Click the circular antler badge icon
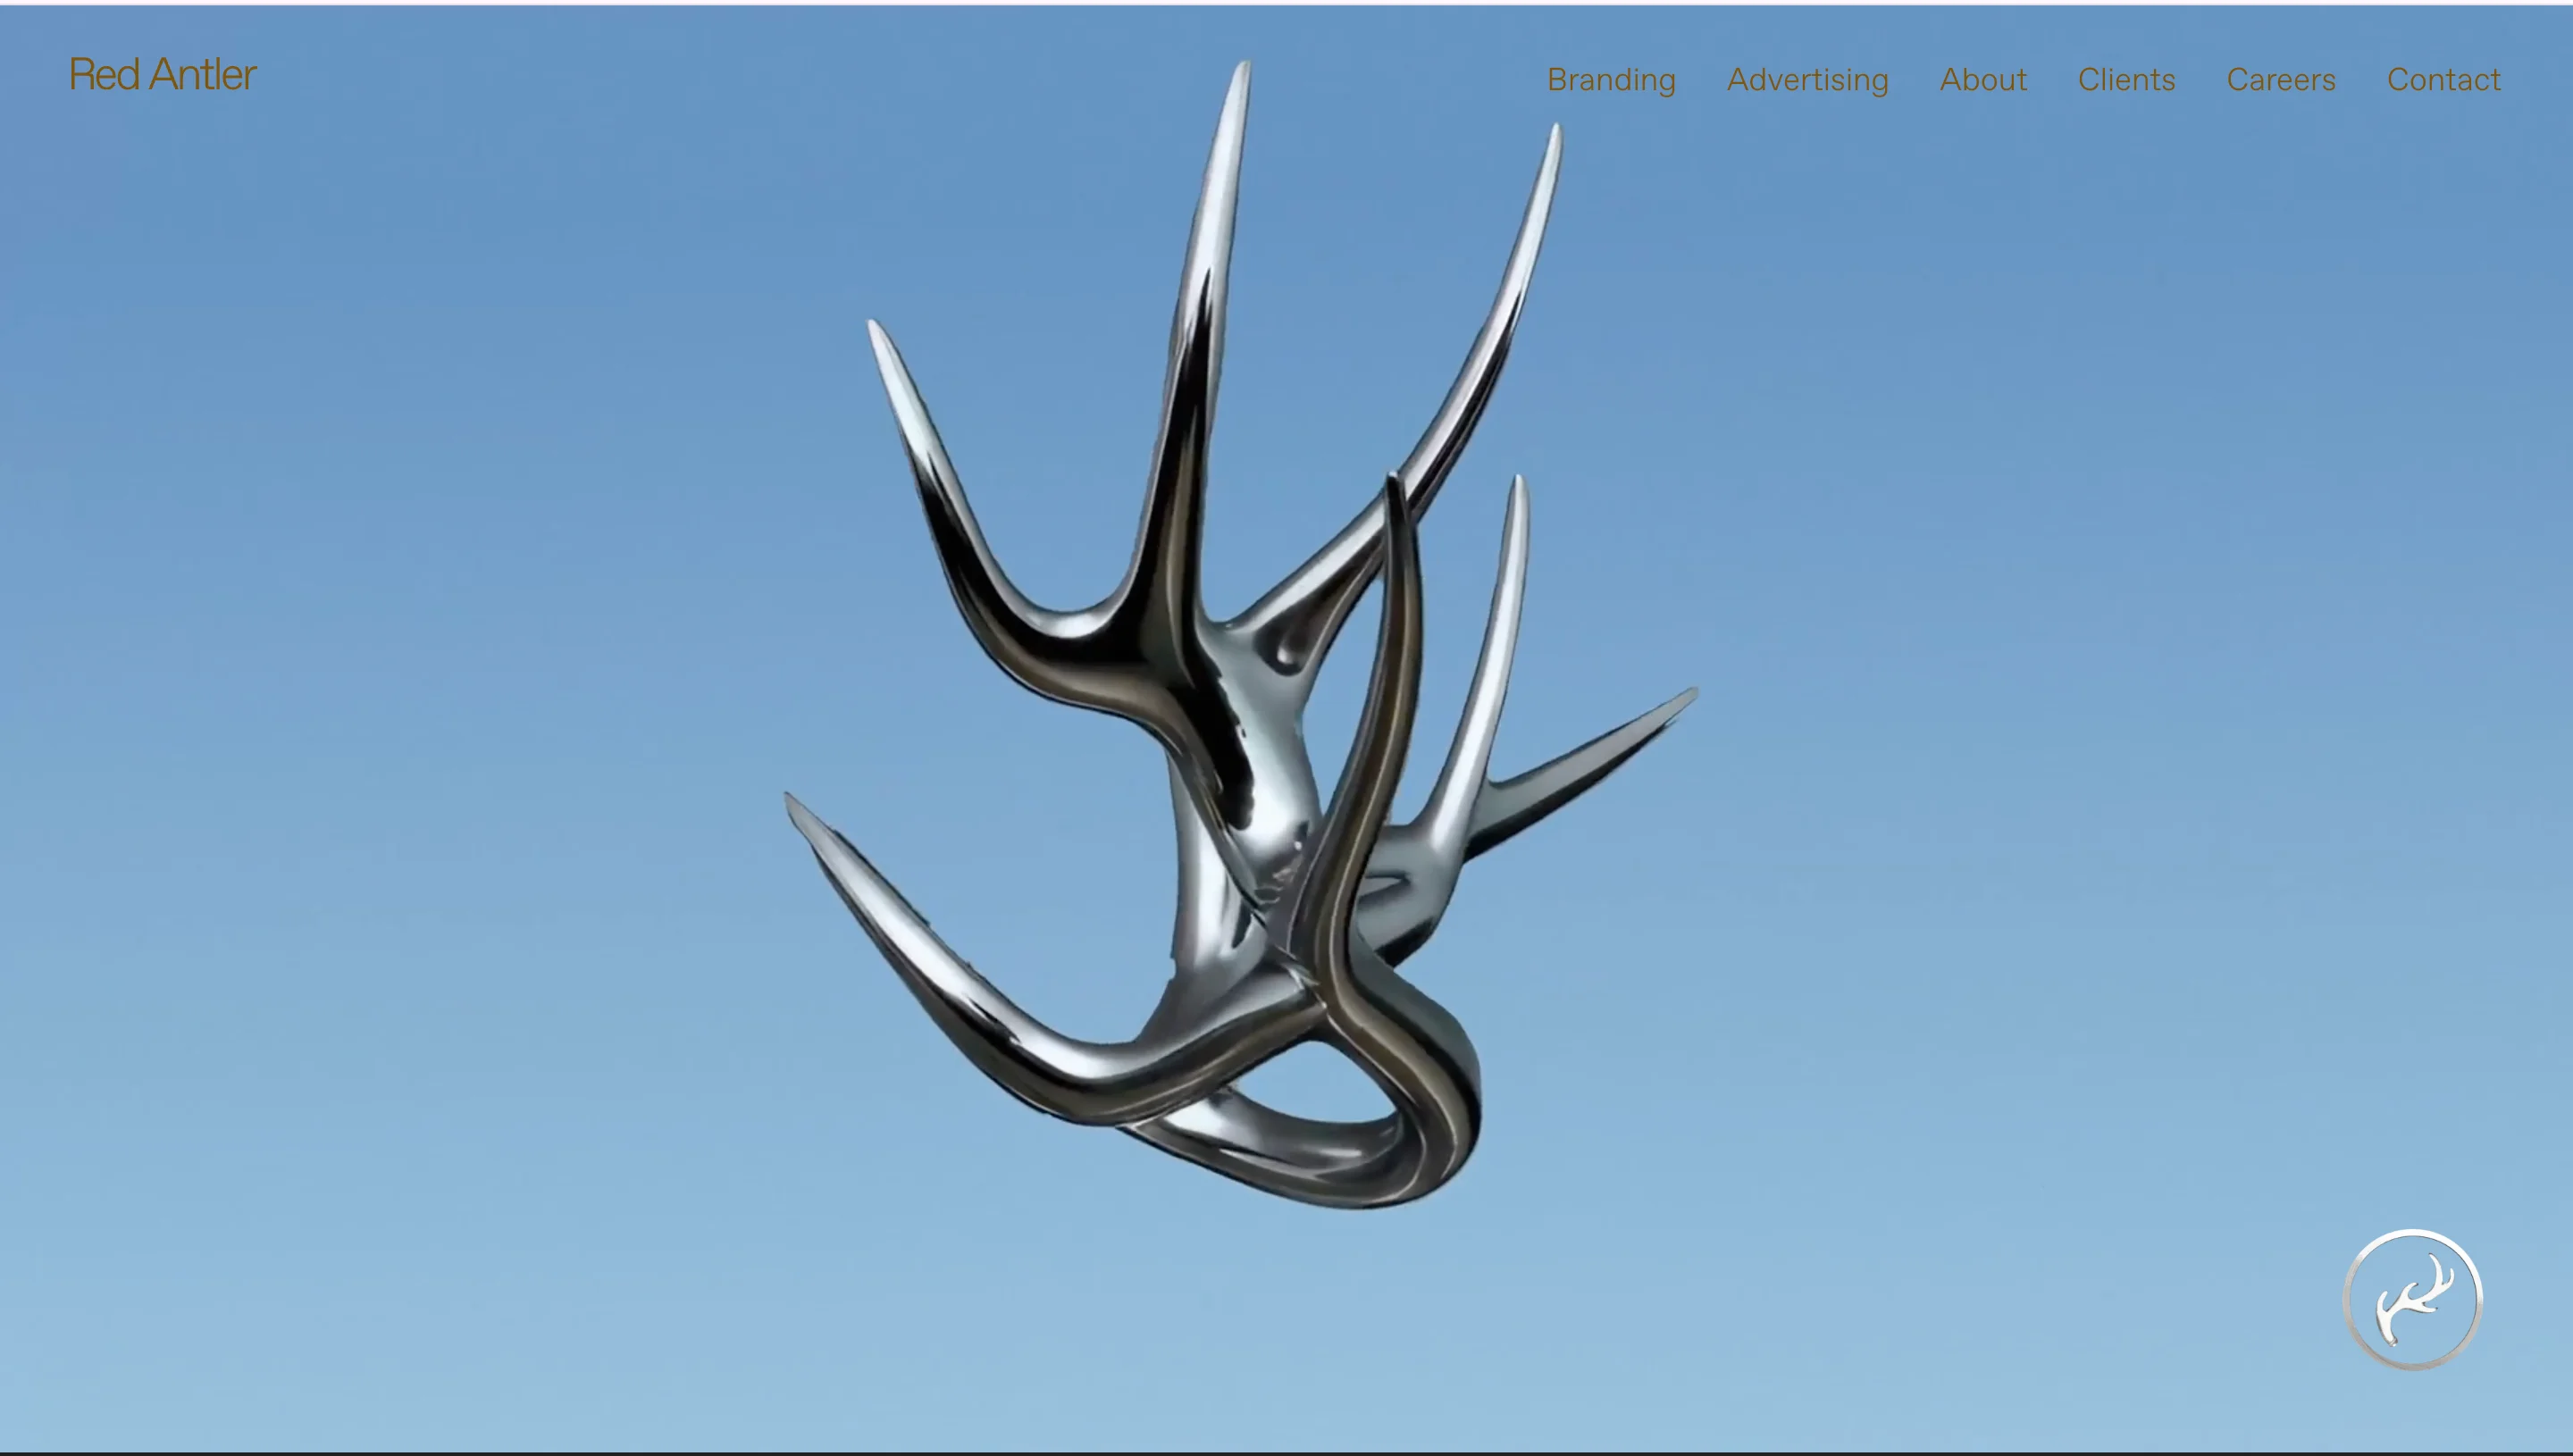 click(x=2412, y=1299)
